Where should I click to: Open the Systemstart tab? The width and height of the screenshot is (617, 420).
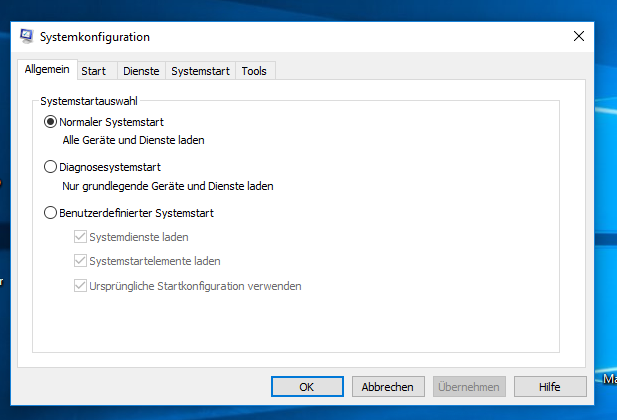click(200, 71)
